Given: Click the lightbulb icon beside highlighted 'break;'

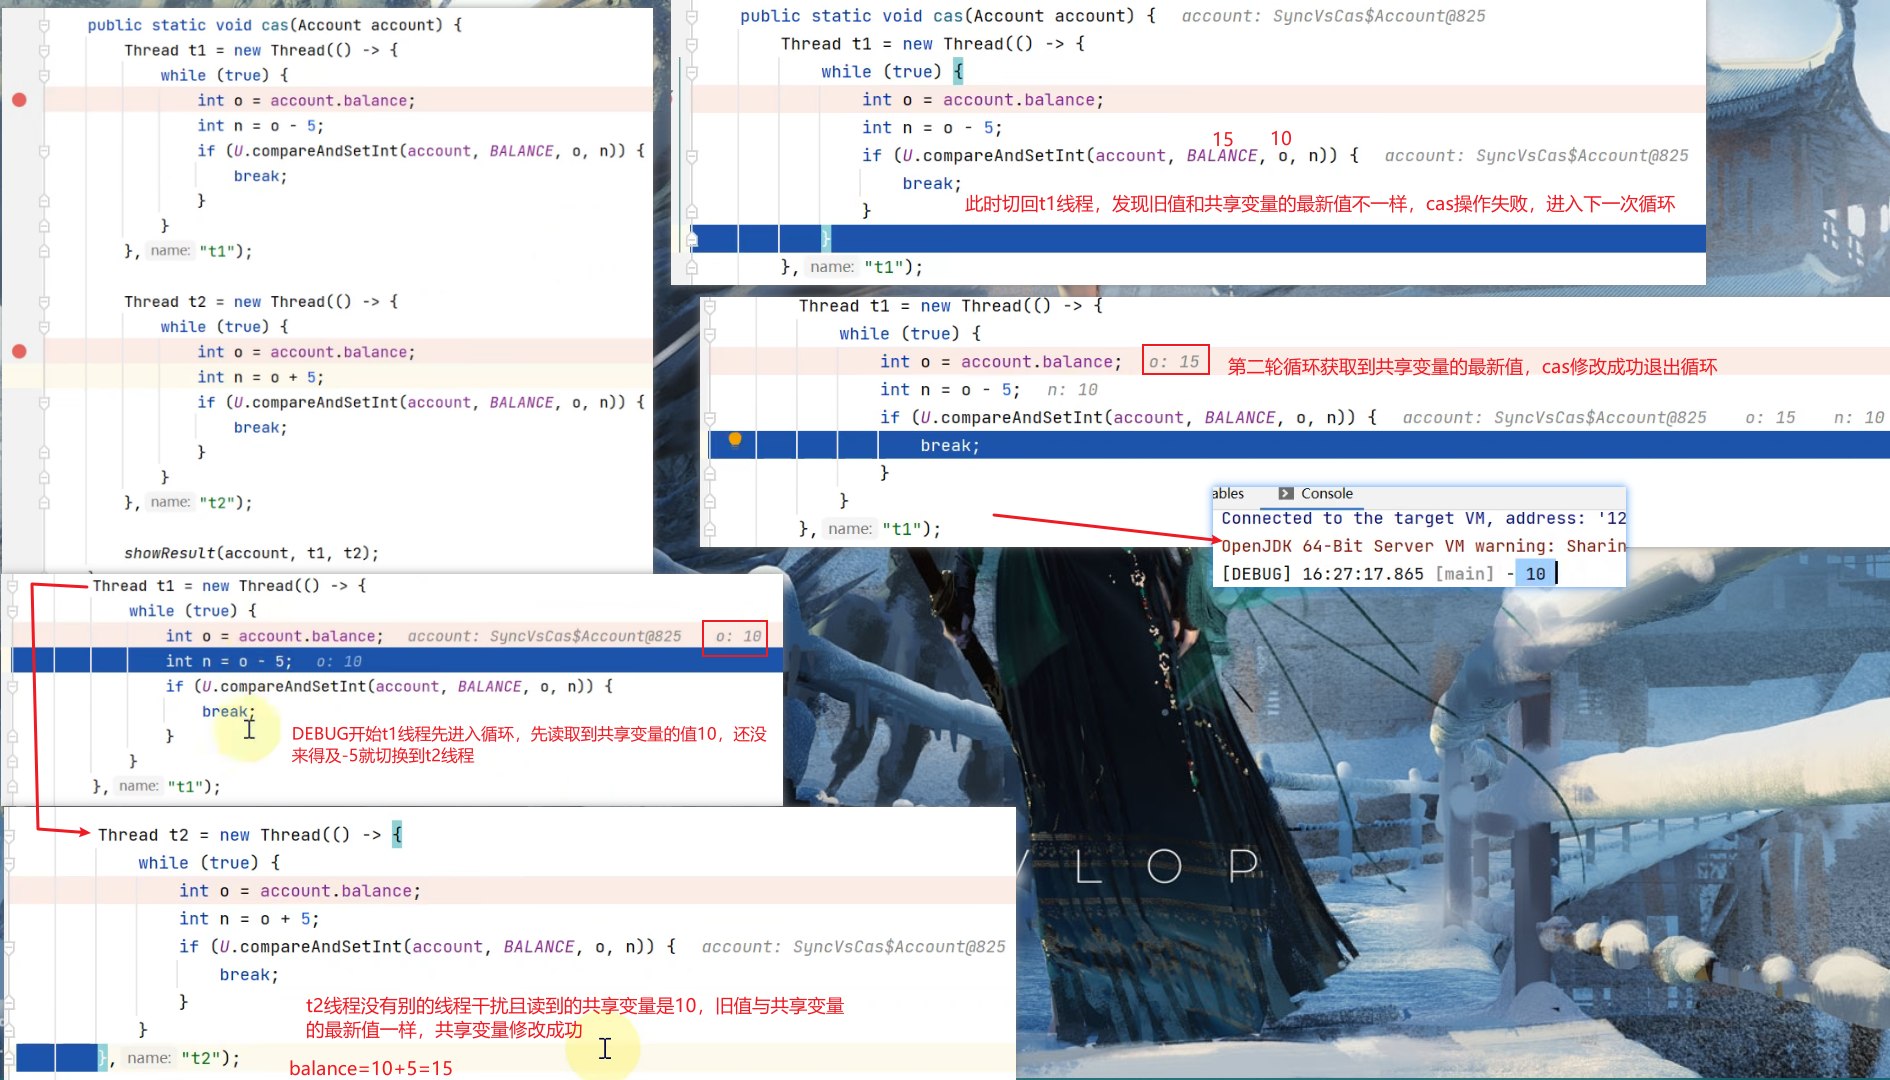Looking at the screenshot, I should tap(735, 439).
